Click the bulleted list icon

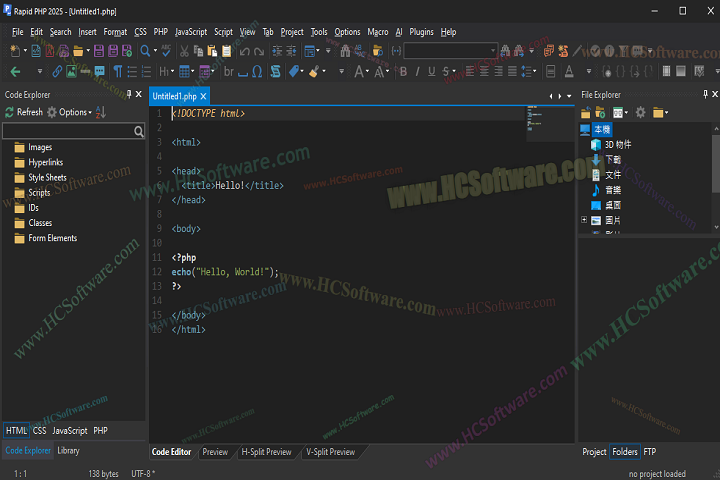click(132, 71)
